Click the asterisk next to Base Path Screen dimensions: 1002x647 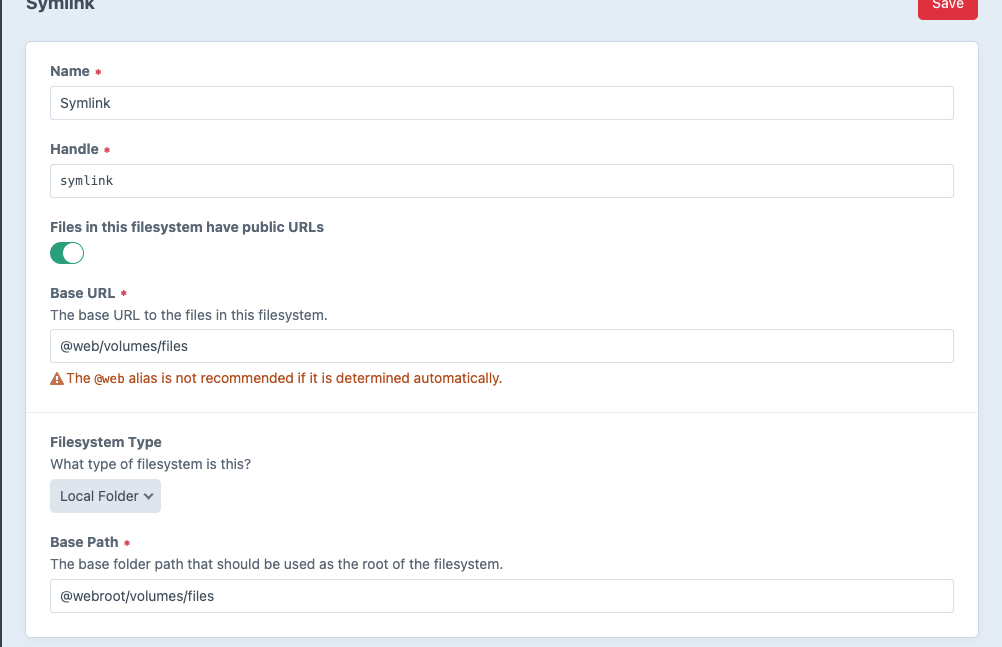click(129, 540)
